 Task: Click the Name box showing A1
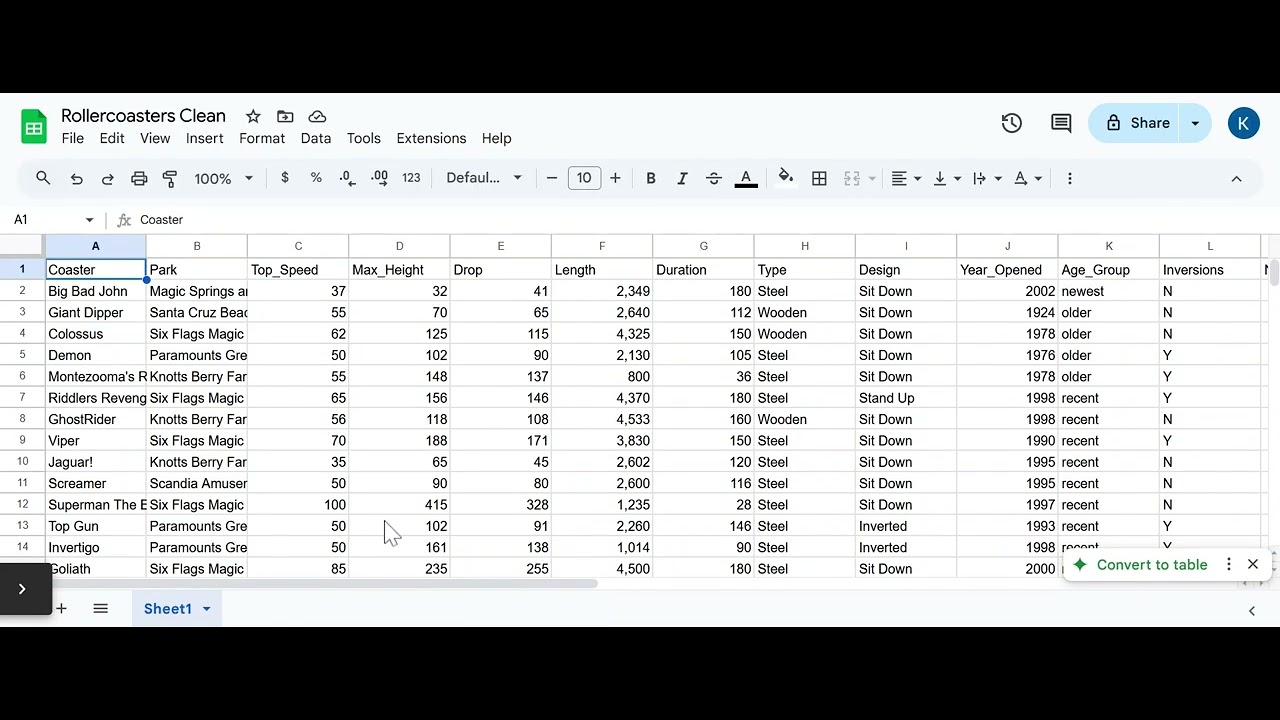(52, 220)
